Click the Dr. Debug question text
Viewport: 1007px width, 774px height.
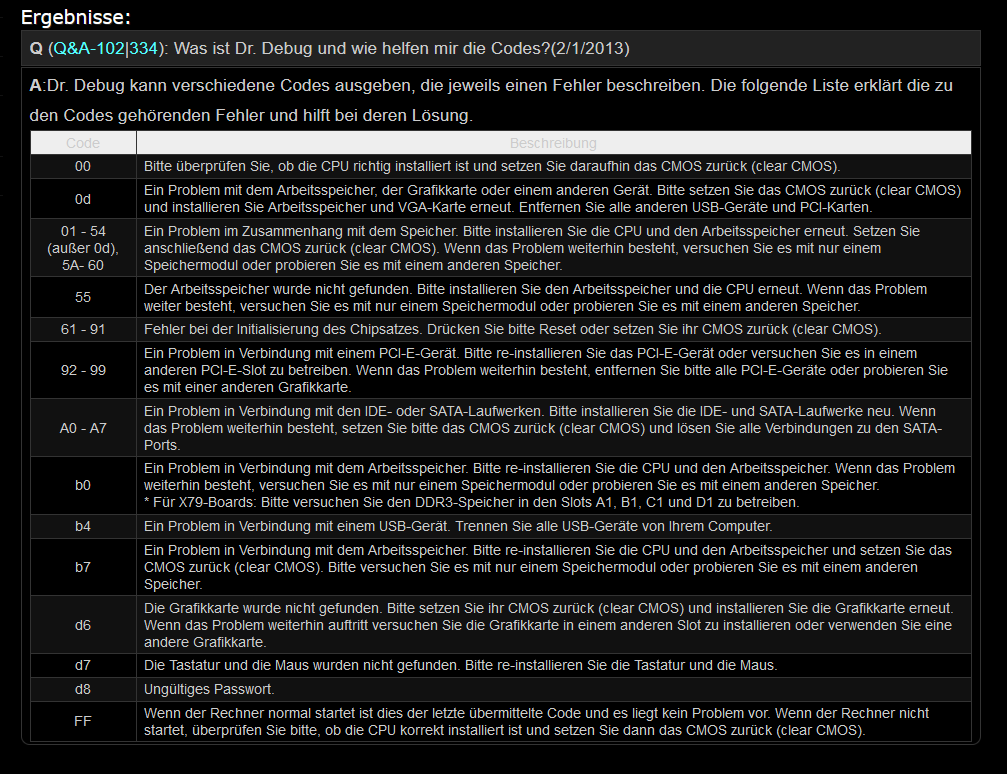[x=401, y=48]
